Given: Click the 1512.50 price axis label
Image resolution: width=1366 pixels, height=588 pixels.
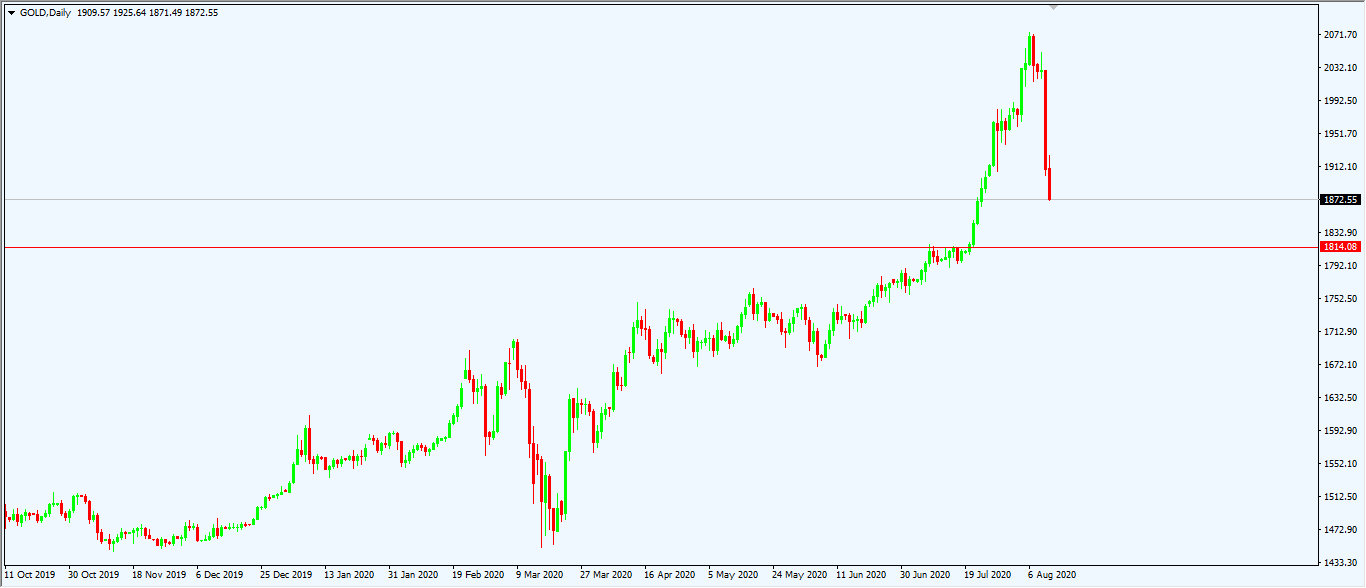Looking at the screenshot, I should pos(1340,497).
